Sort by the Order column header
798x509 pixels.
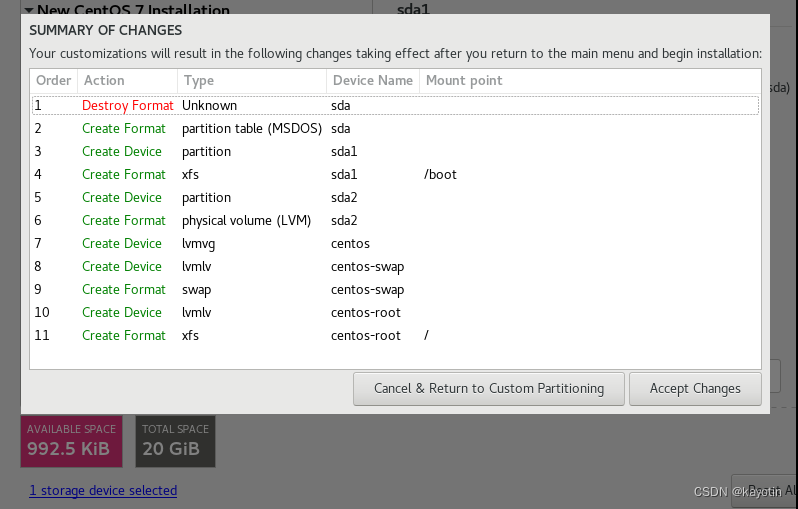click(53, 80)
